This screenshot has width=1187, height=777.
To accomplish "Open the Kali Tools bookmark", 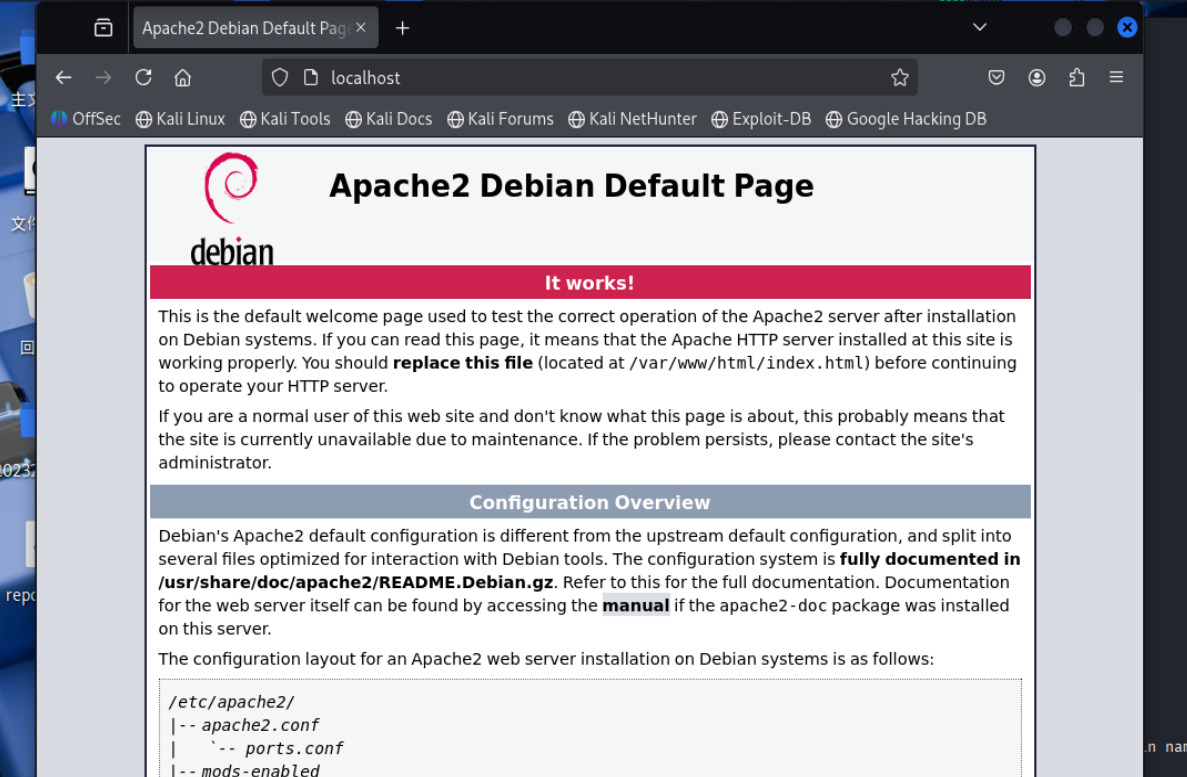I will pyautogui.click(x=285, y=119).
